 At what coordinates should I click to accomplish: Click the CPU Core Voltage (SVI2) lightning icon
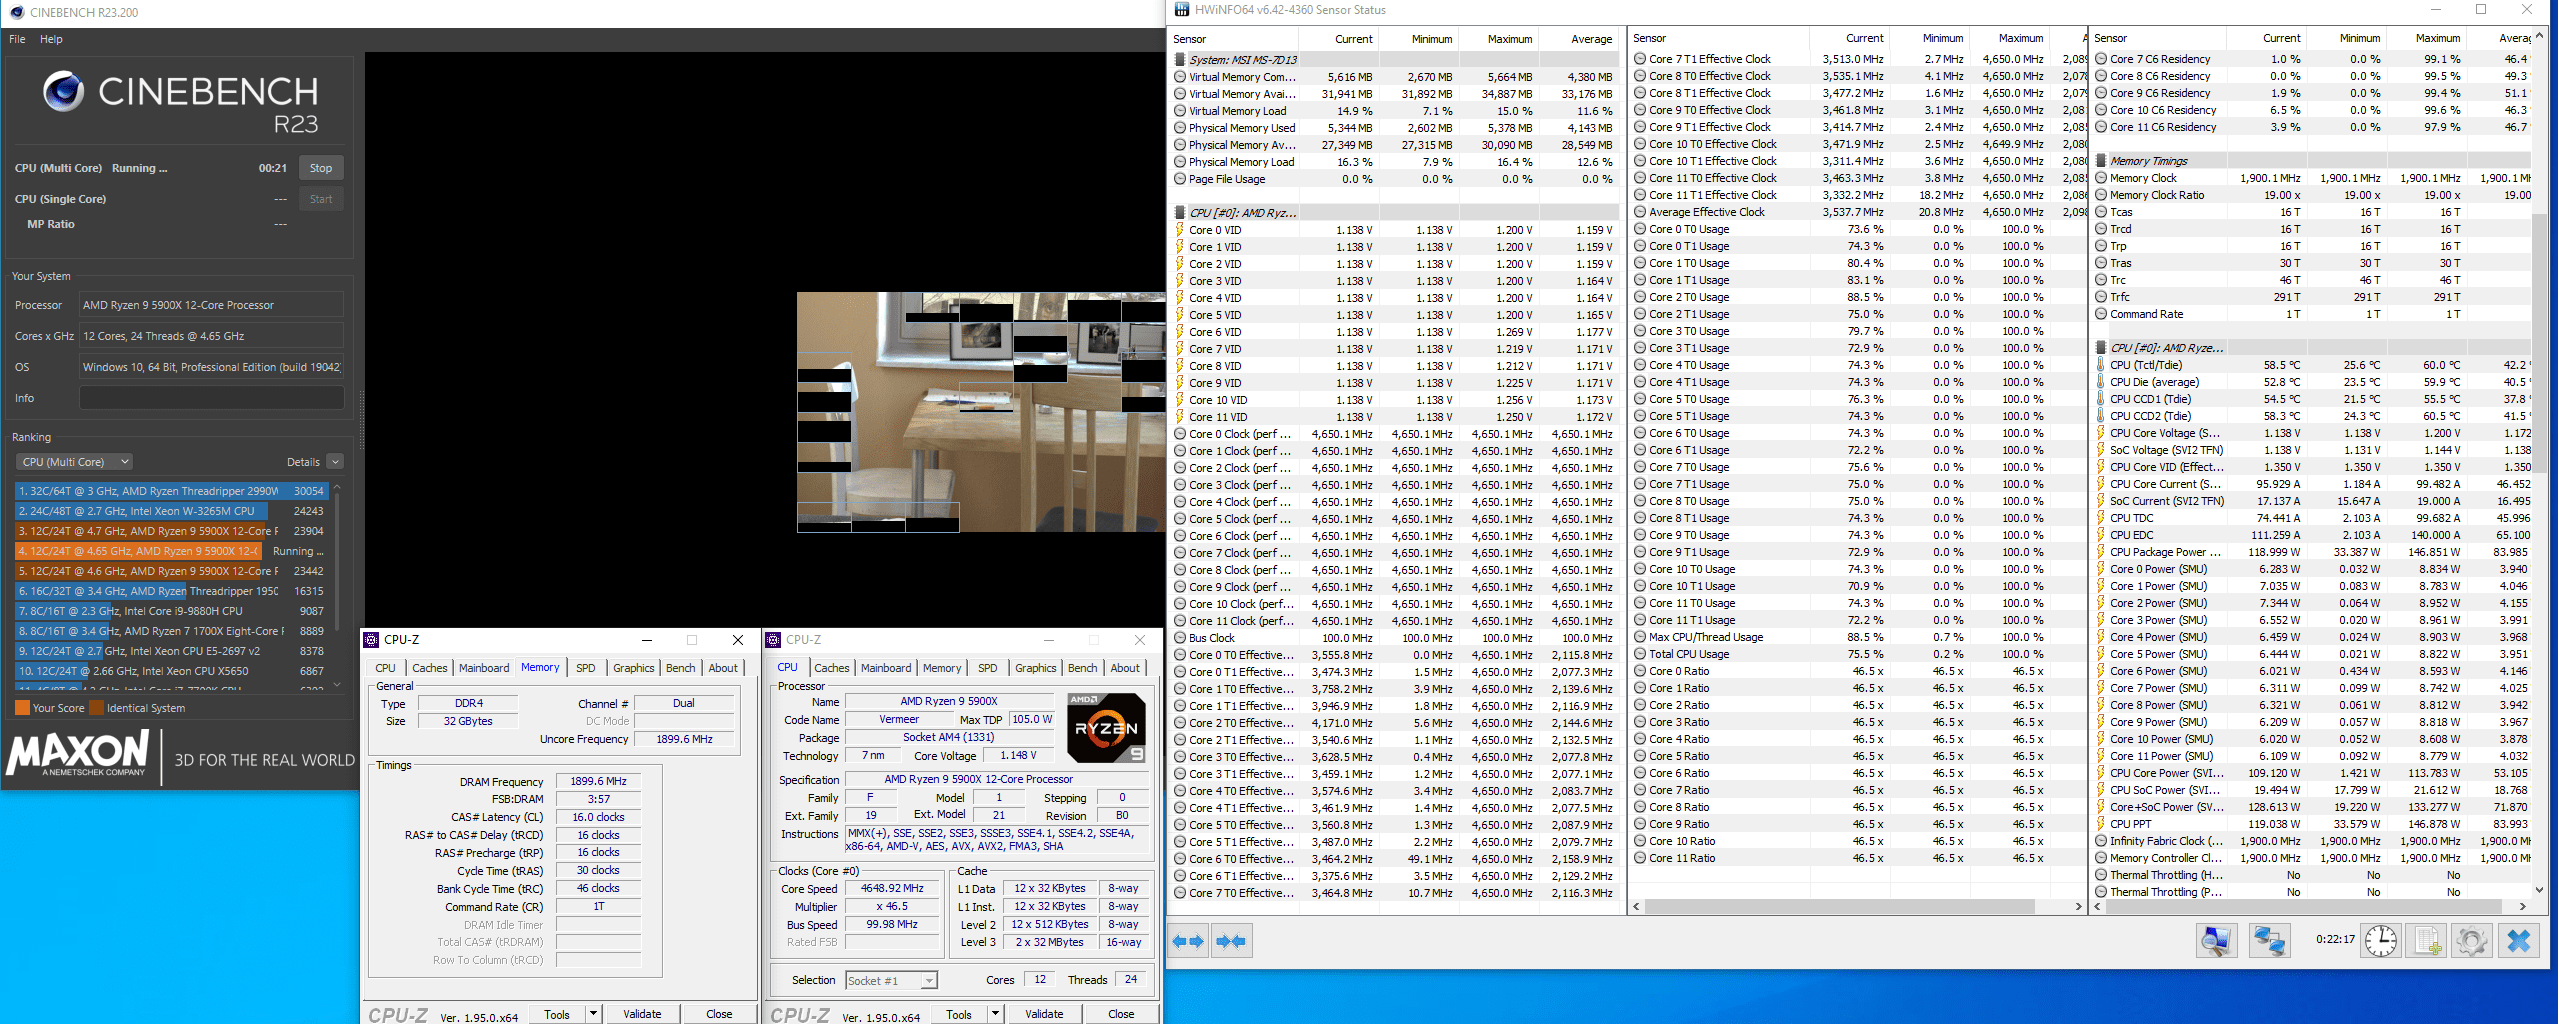pos(2101,433)
